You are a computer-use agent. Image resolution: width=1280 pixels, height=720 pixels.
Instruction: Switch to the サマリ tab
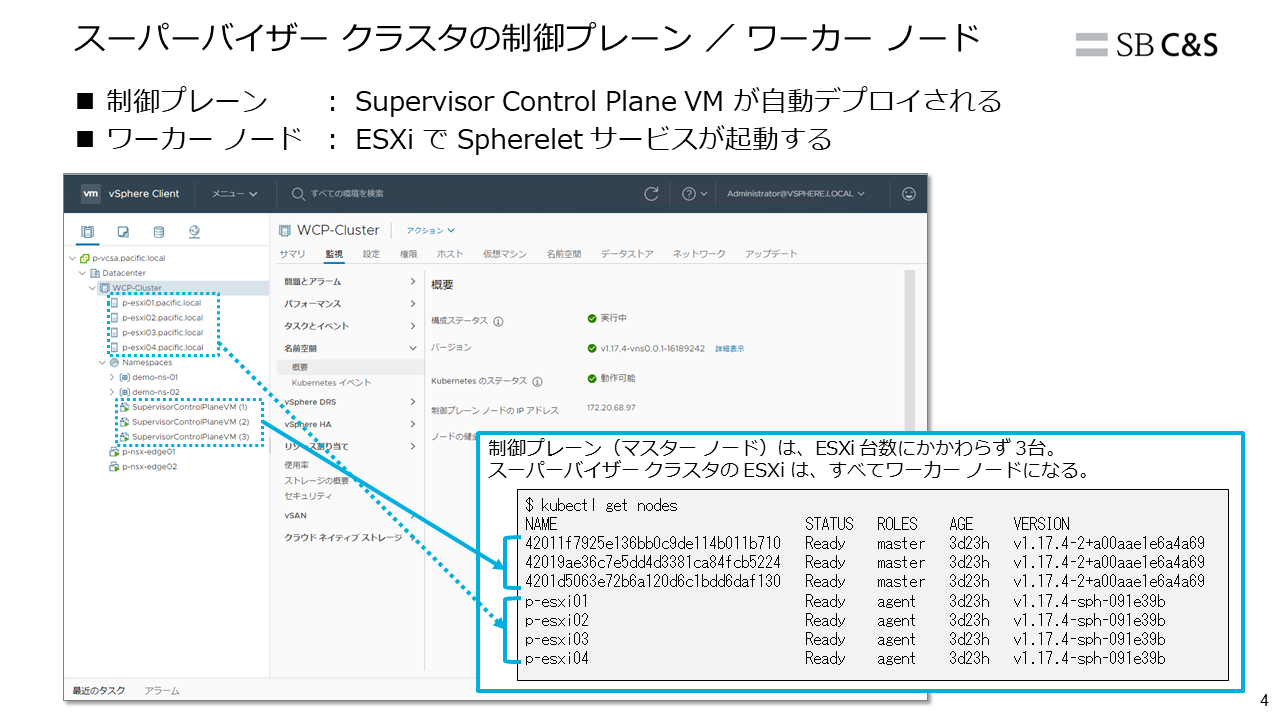(293, 254)
